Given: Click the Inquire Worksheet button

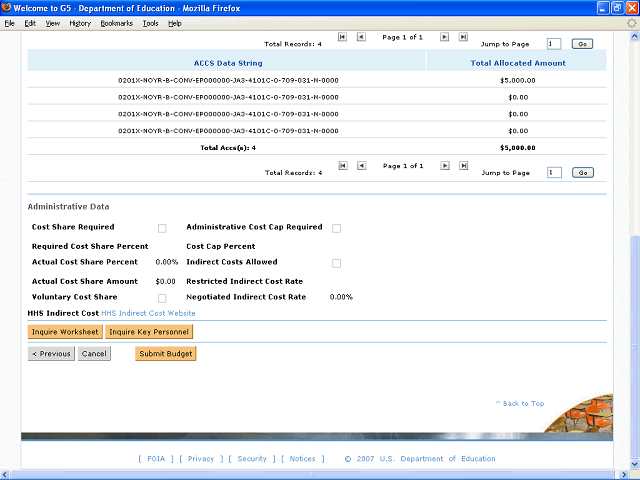Looking at the screenshot, I should pos(65,332).
